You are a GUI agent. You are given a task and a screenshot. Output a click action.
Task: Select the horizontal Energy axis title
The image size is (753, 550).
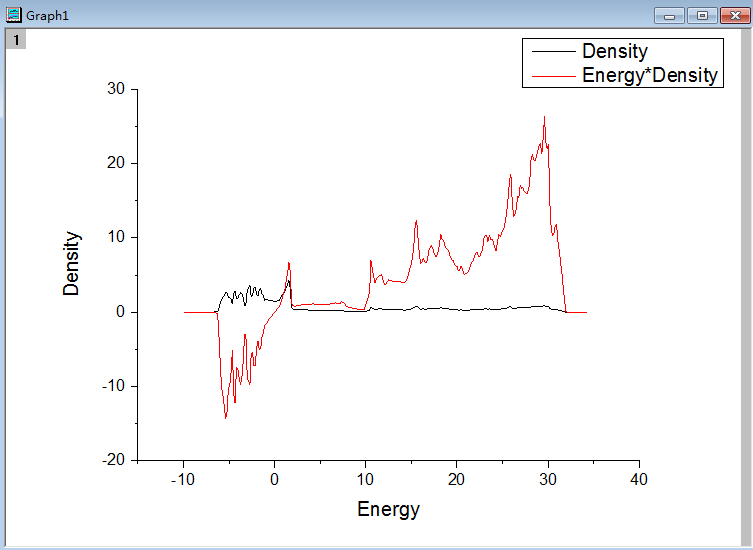pyautogui.click(x=388, y=510)
